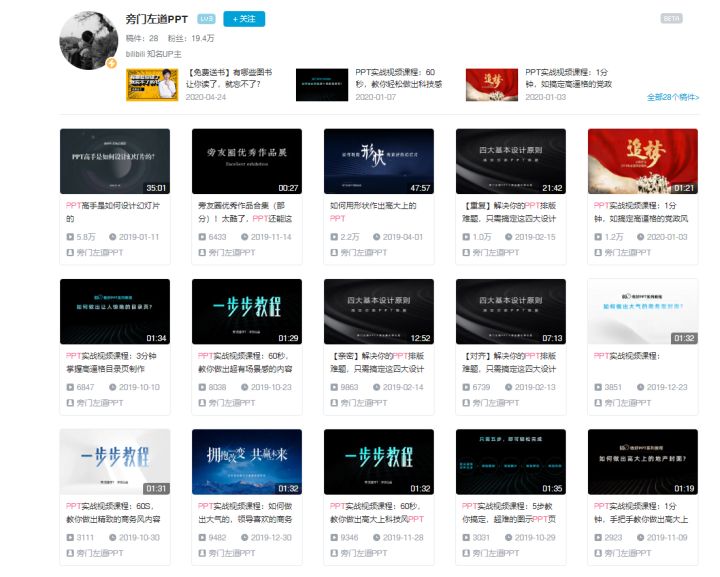Viewport: 720px width, 577px height.
Task: Open the 免费送书 featured video thumbnail
Action: (152, 84)
